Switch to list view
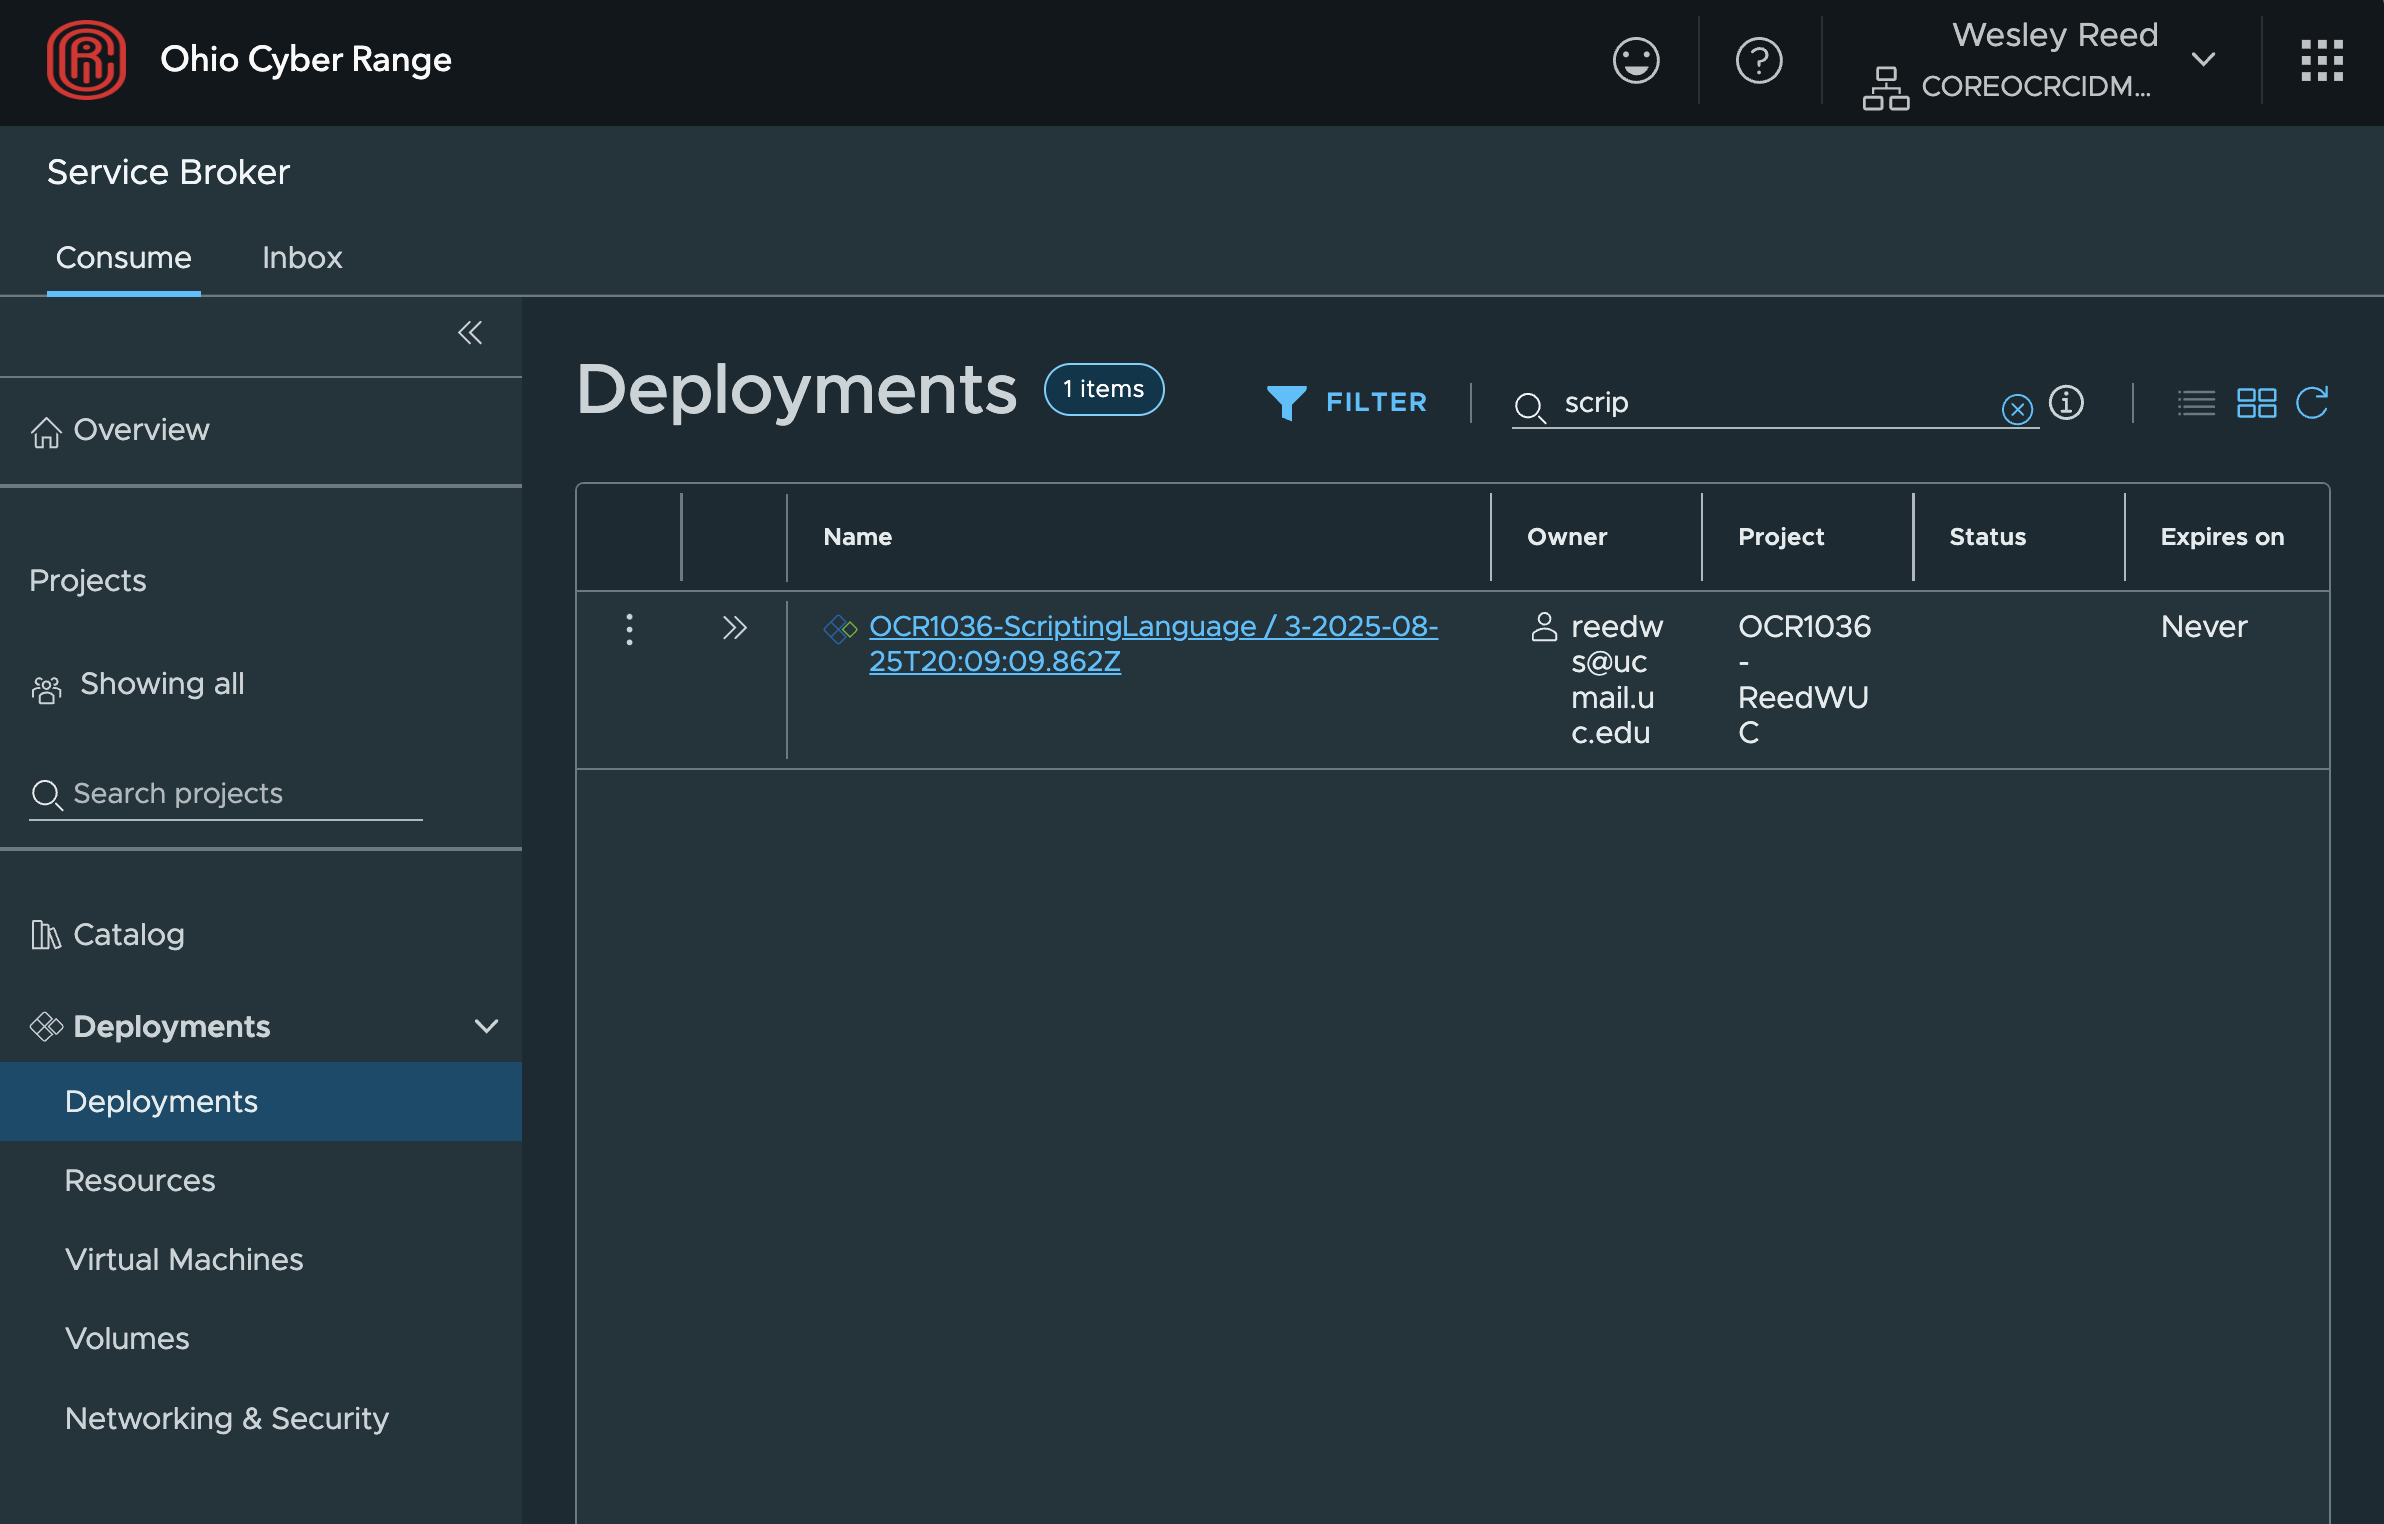2384x1524 pixels. (x=2196, y=403)
